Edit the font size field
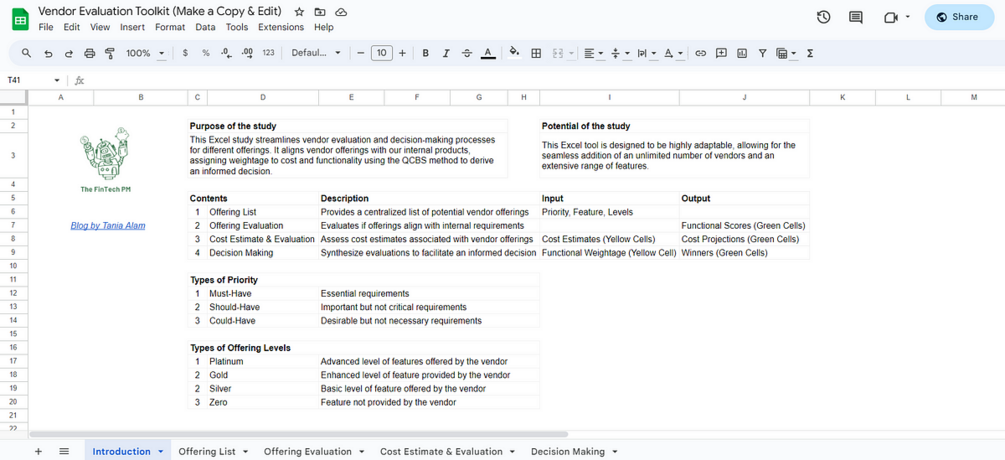 (x=382, y=53)
